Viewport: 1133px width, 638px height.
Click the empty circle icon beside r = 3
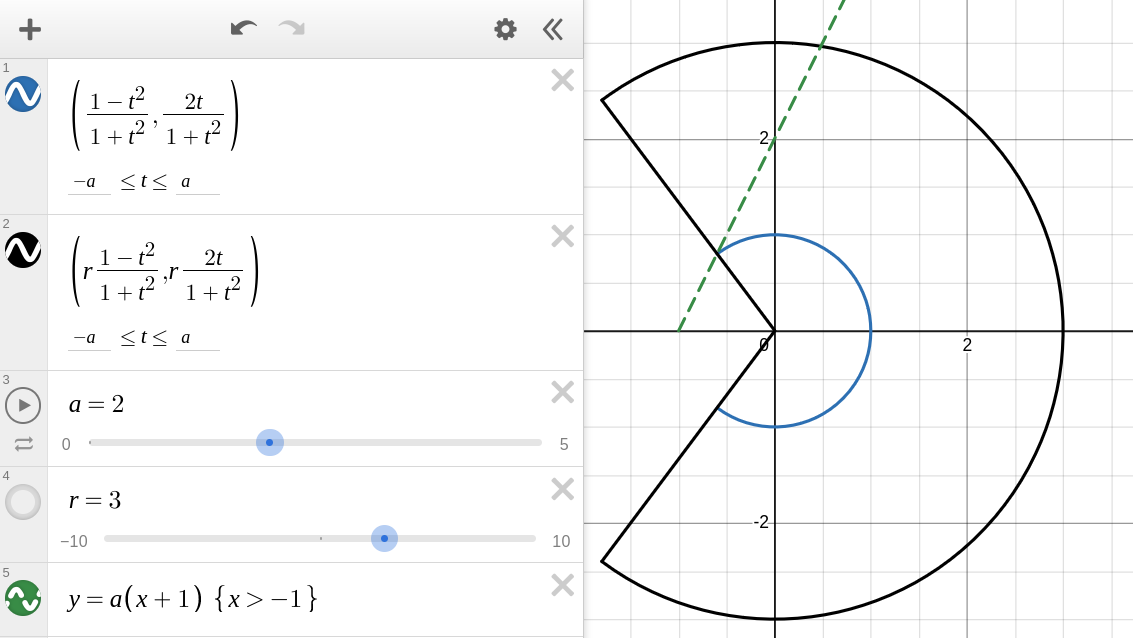tap(23, 502)
